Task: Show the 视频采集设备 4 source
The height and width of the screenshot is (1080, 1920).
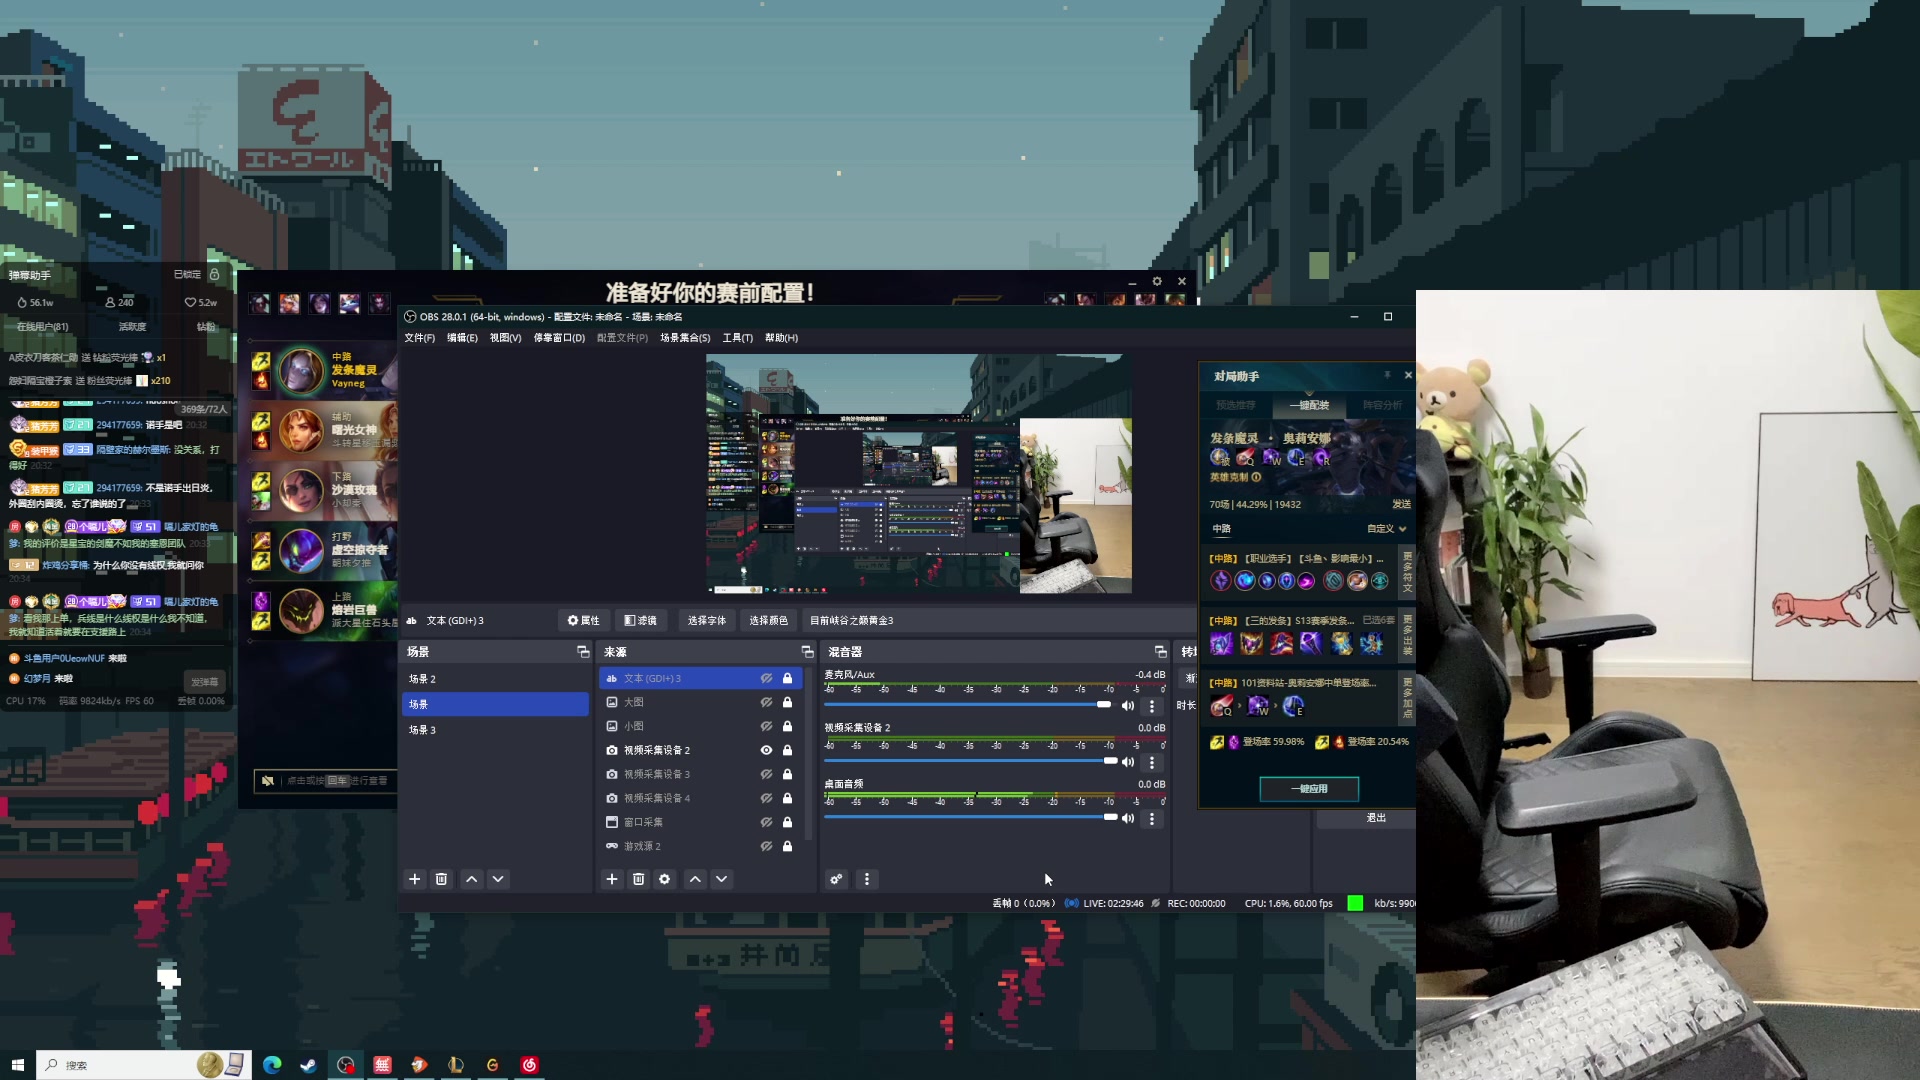Action: point(766,798)
